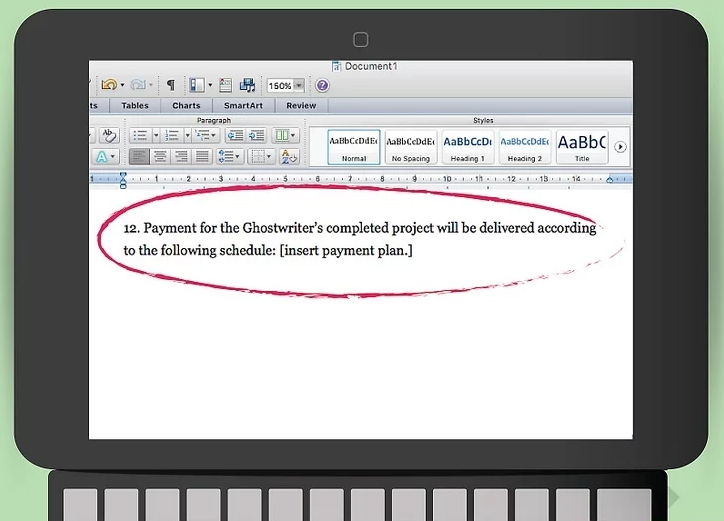Viewport: 724px width, 521px height.
Task: Toggle the Sidebar pane icon
Action: (197, 85)
